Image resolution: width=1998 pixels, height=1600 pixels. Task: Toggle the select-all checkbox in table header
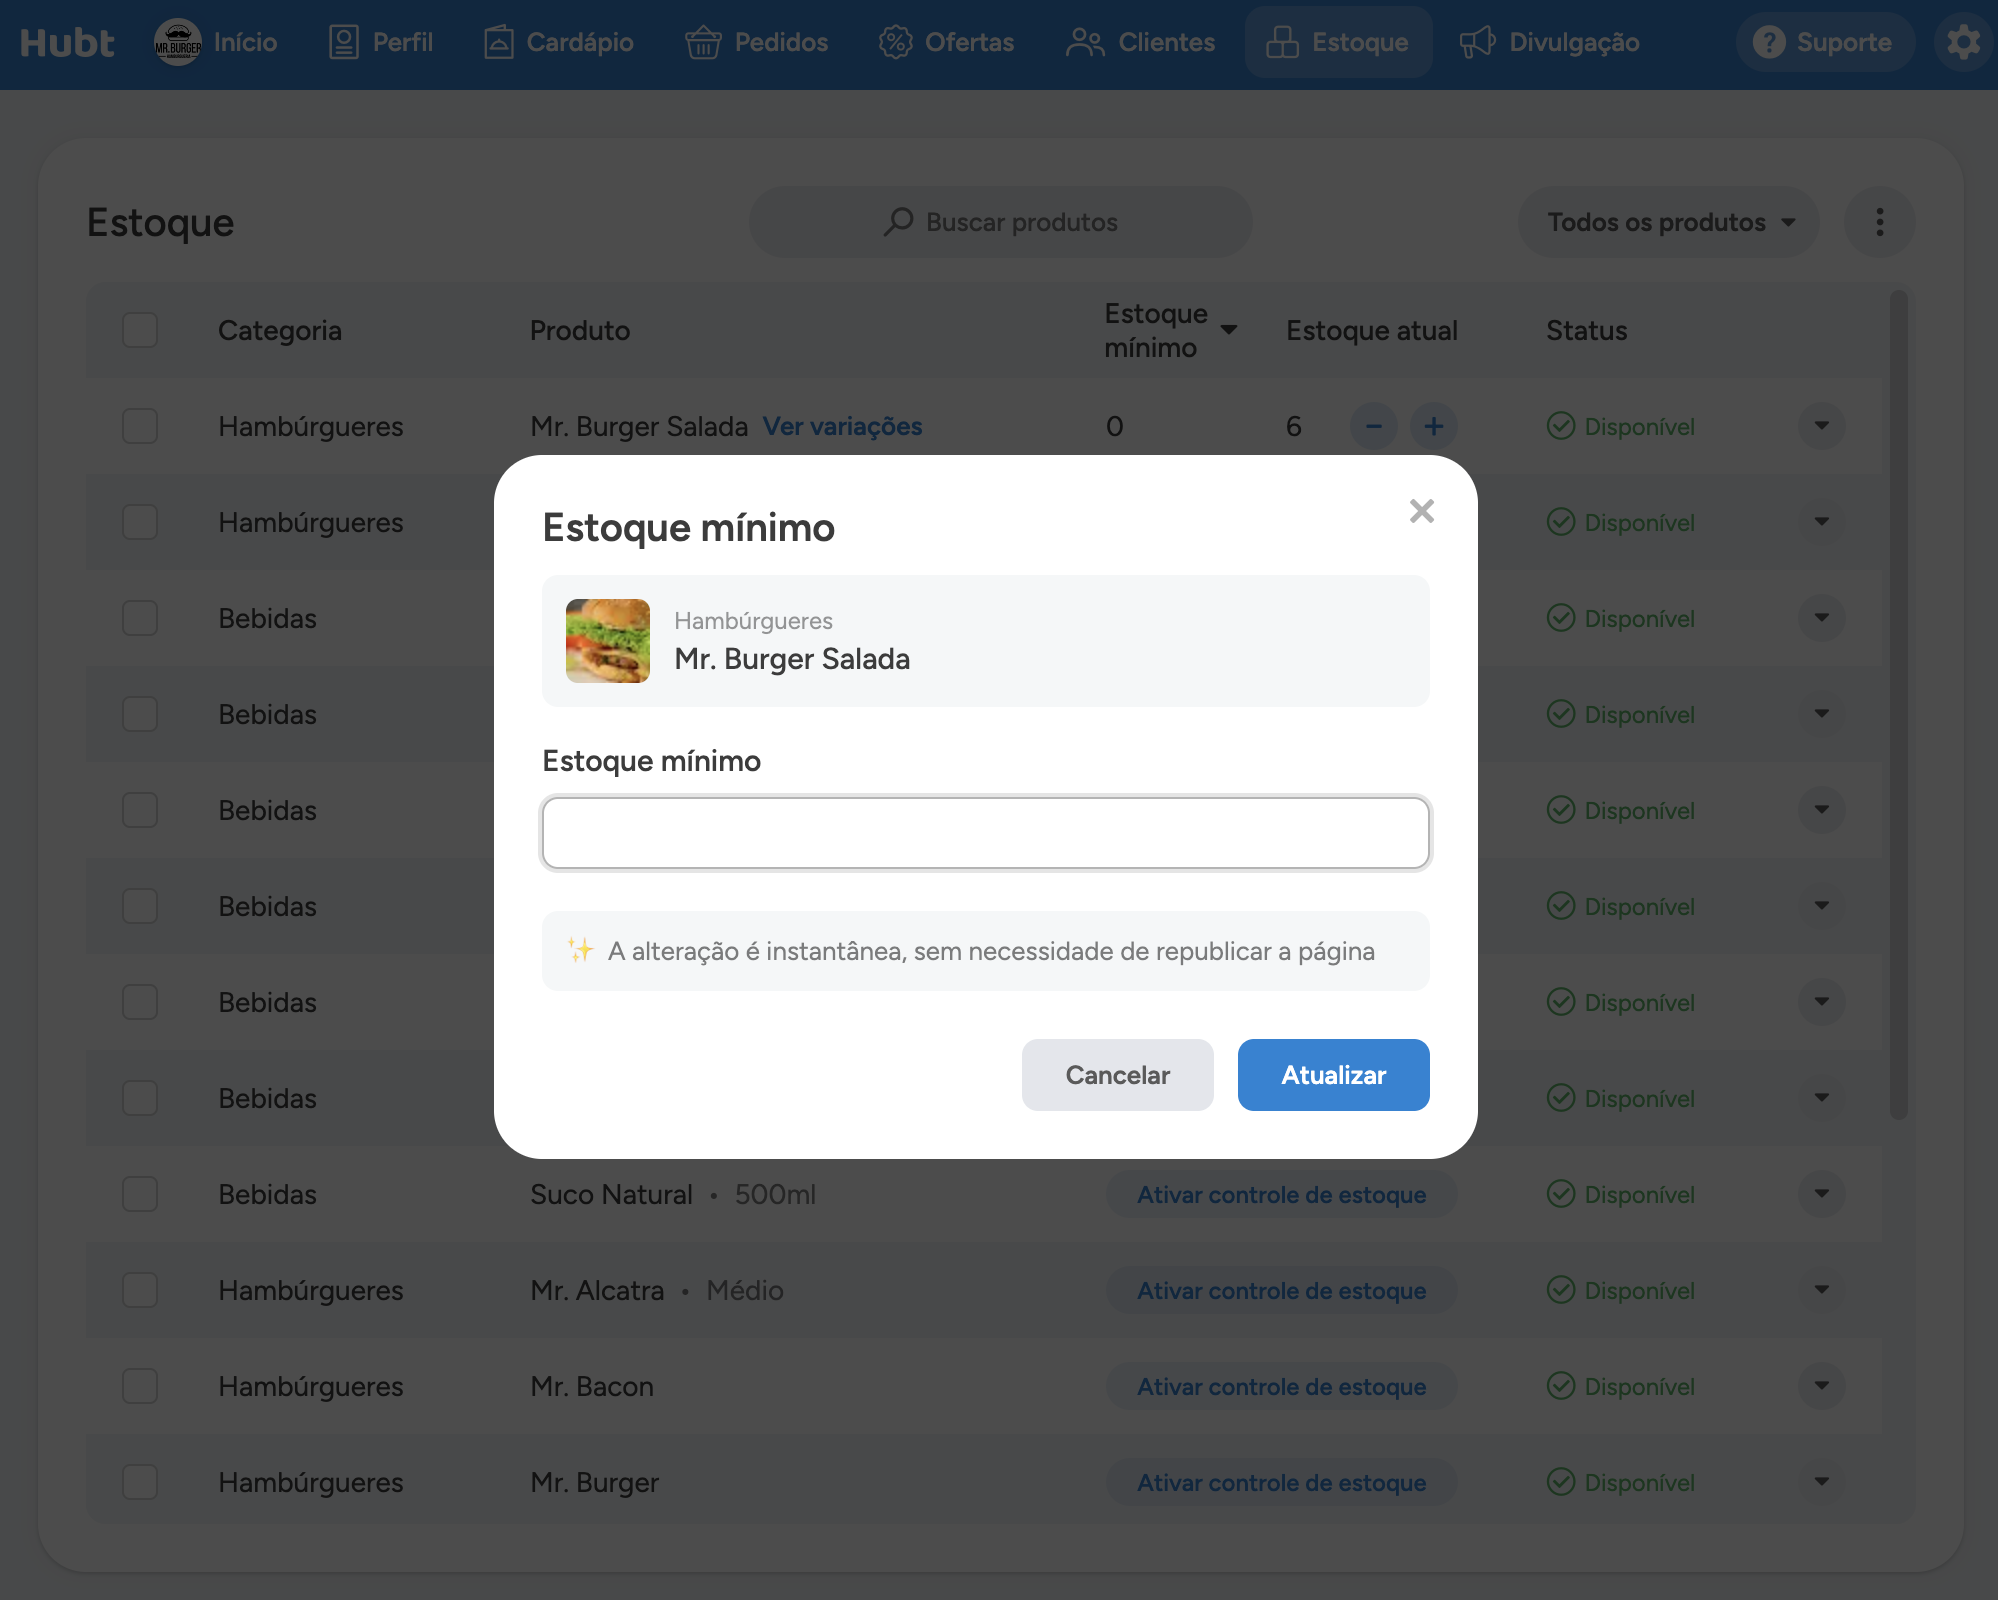point(140,330)
